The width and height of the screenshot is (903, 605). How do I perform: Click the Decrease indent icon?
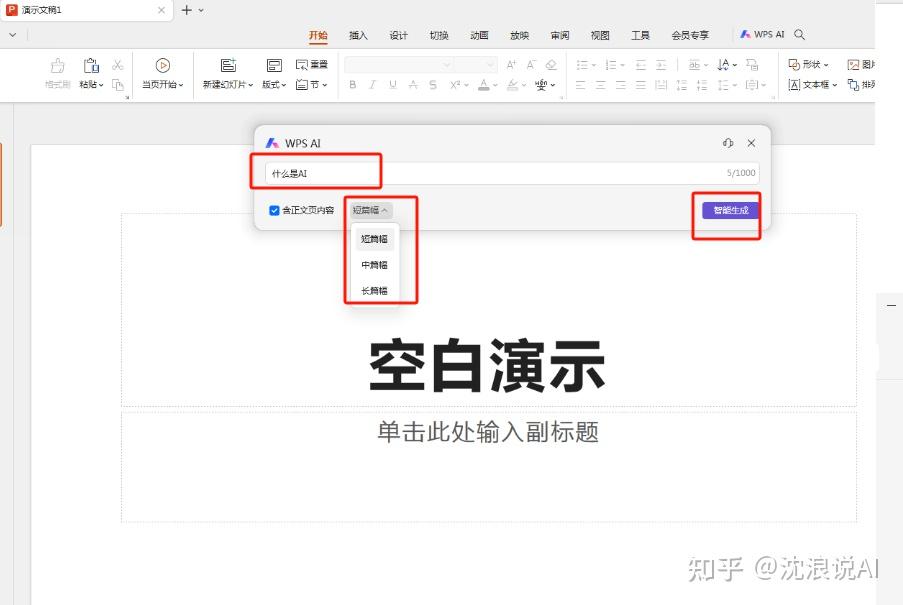pos(641,64)
